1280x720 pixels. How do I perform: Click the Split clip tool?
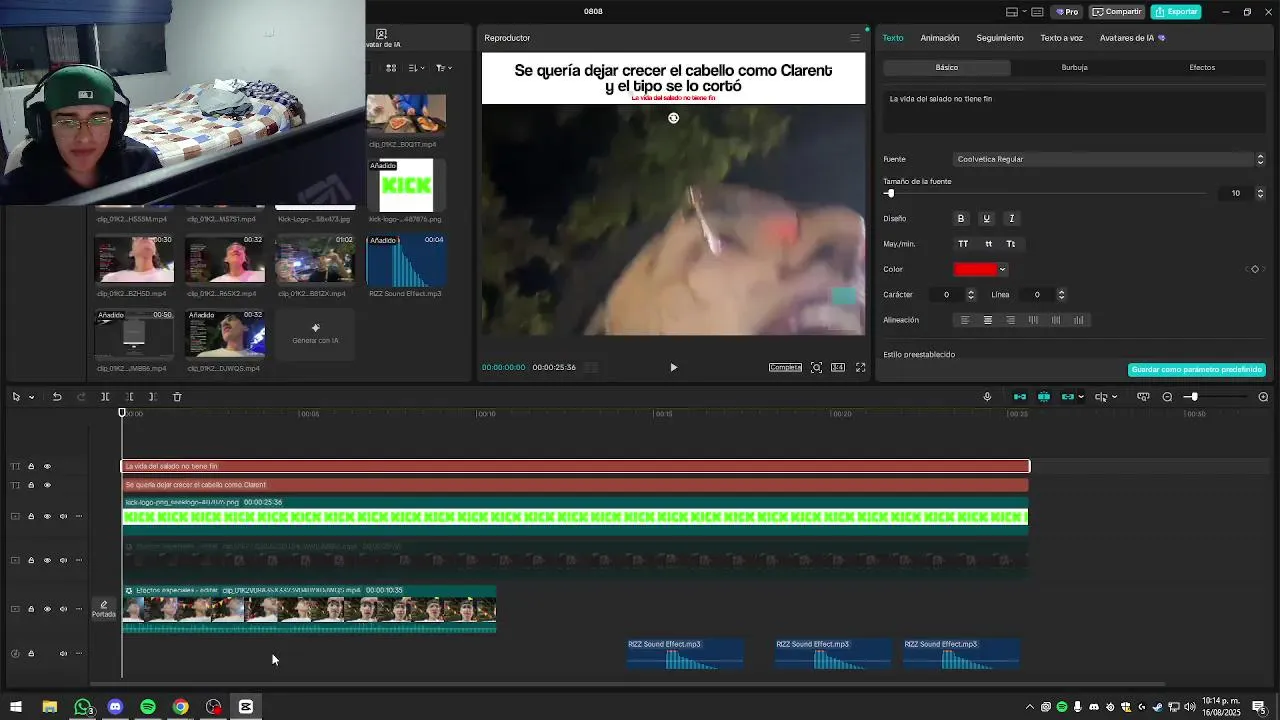(x=105, y=397)
